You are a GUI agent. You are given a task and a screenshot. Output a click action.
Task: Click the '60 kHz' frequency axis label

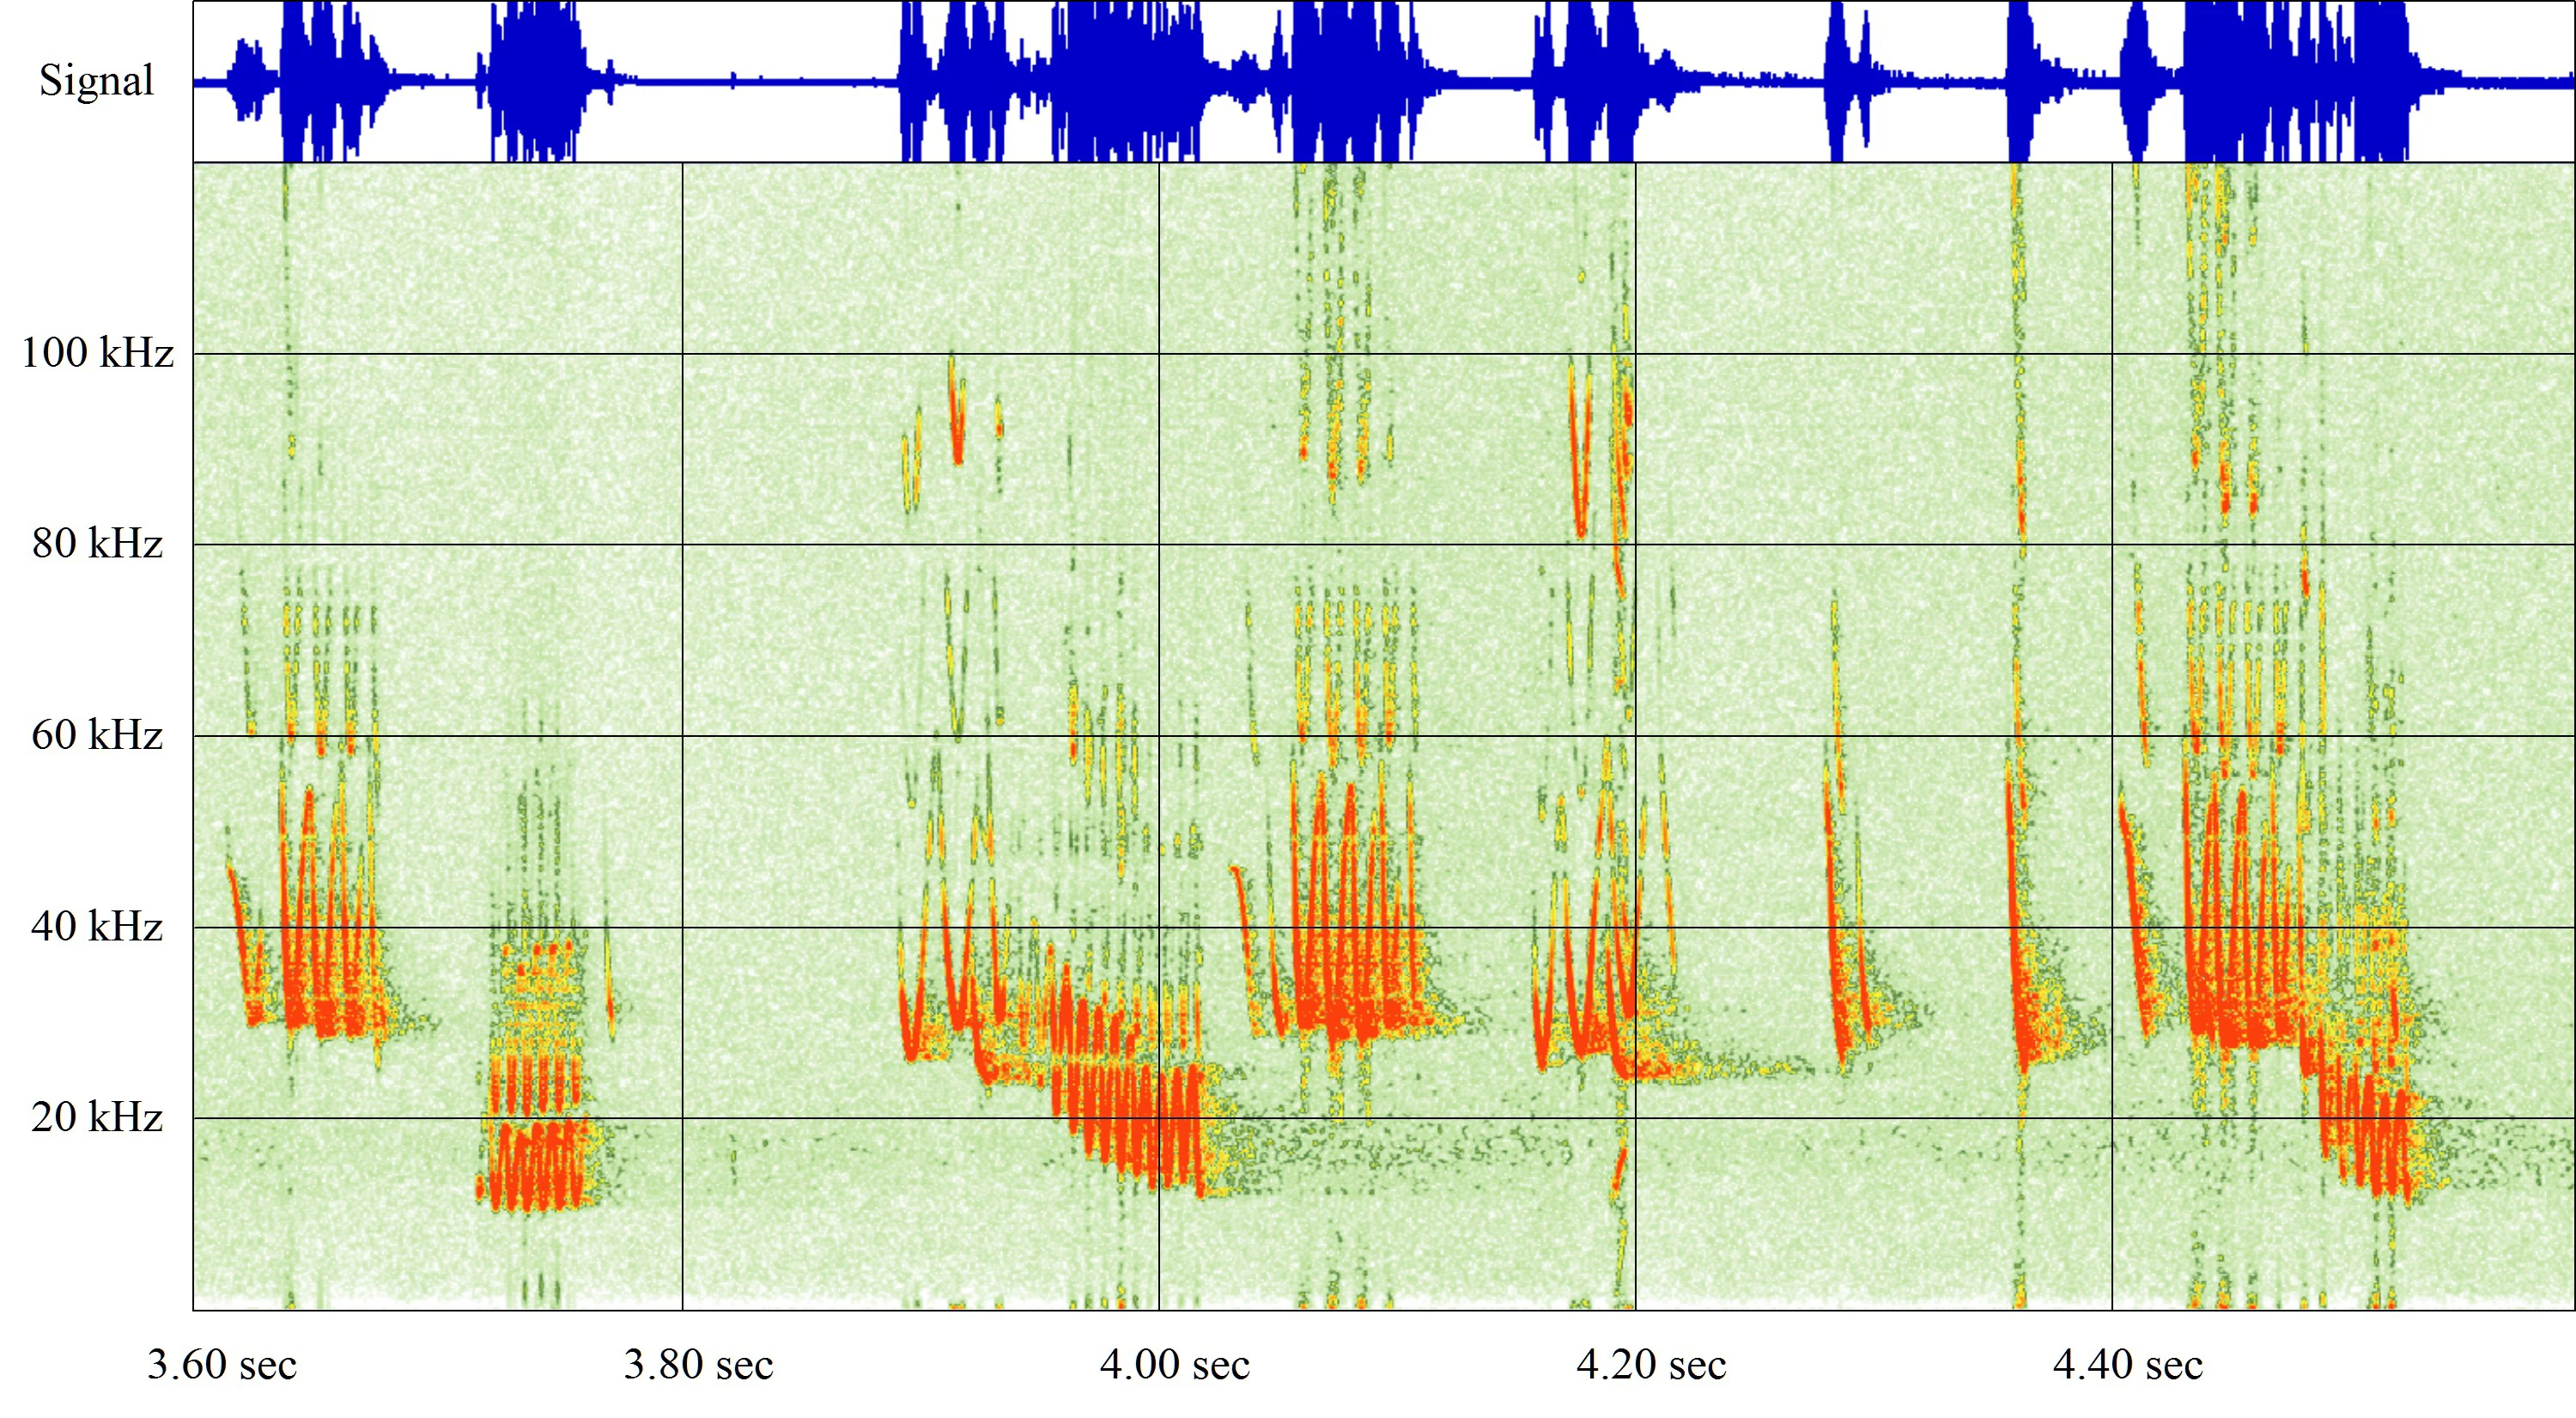pyautogui.click(x=97, y=735)
